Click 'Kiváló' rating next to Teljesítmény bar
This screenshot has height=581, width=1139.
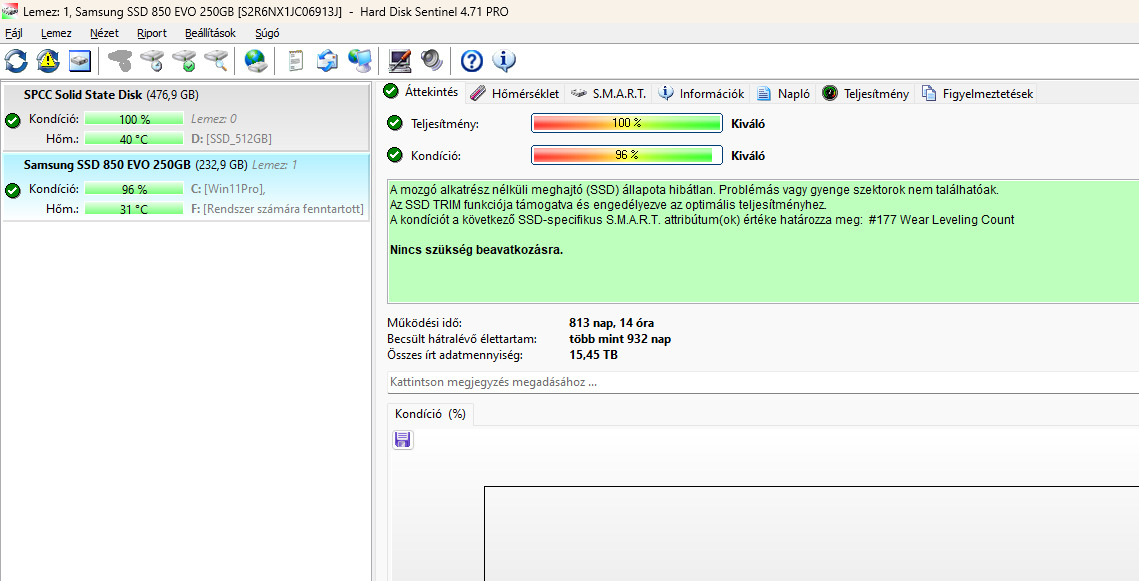[748, 123]
